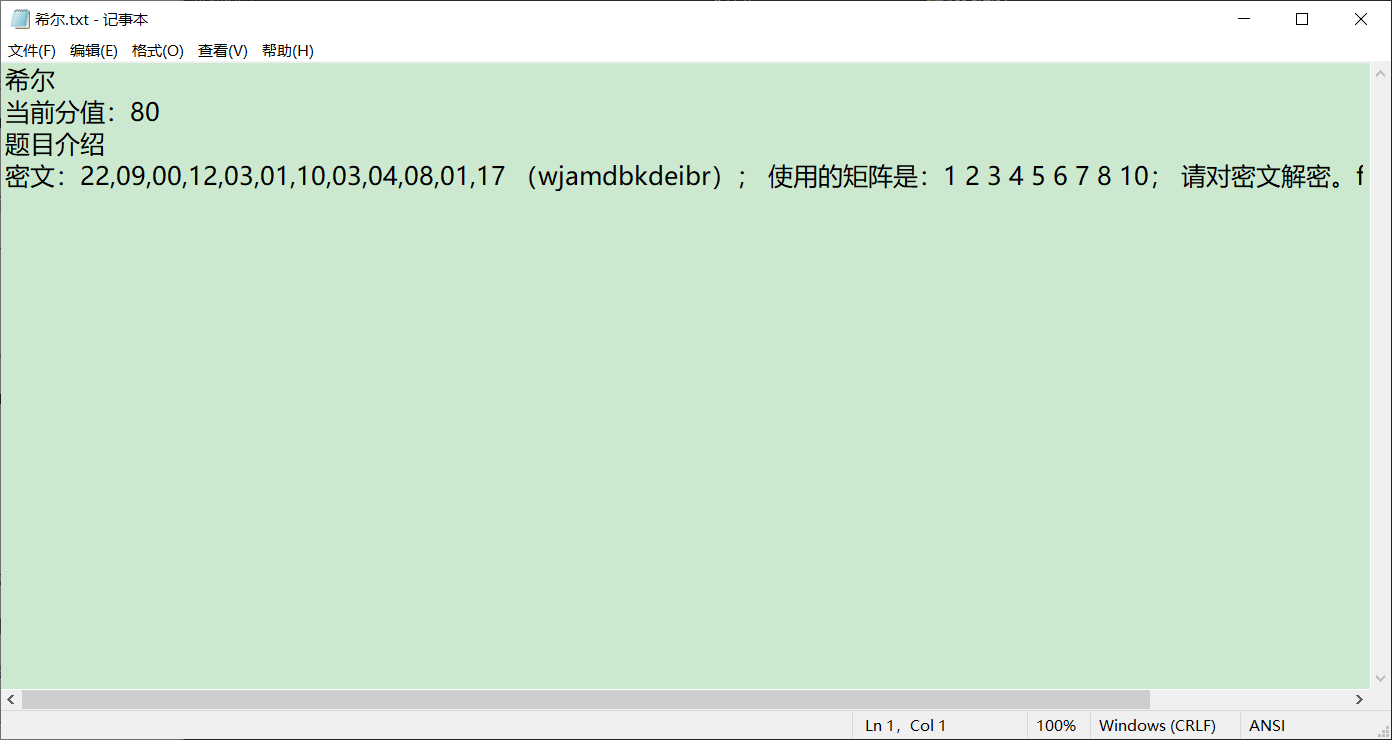Open the 编辑(E) menu
Image resolution: width=1392 pixels, height=740 pixels.
[94, 51]
